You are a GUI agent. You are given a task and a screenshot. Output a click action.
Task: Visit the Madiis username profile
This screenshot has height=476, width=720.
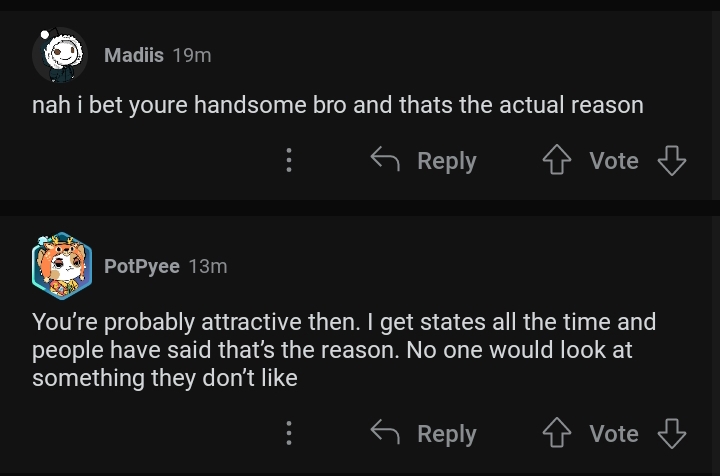134,56
